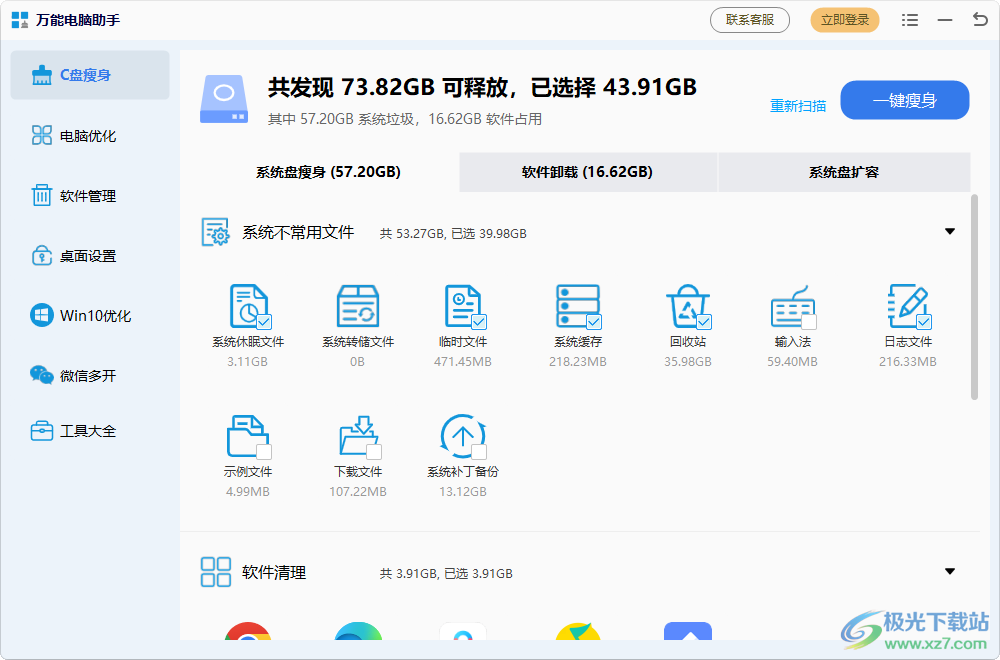Expand the 软件清理 section arrow
Screen dimensions: 1000x660
pos(949,571)
